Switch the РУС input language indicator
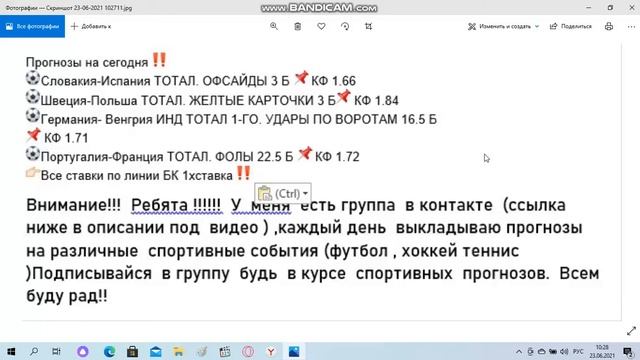Image resolution: width=640 pixels, height=360 pixels. 578,351
